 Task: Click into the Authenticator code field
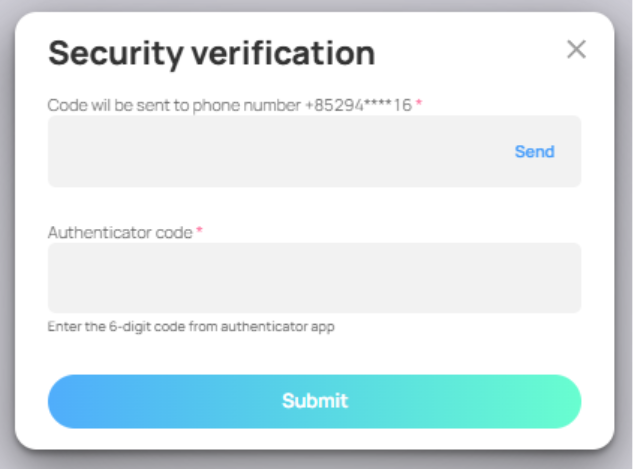[314, 278]
